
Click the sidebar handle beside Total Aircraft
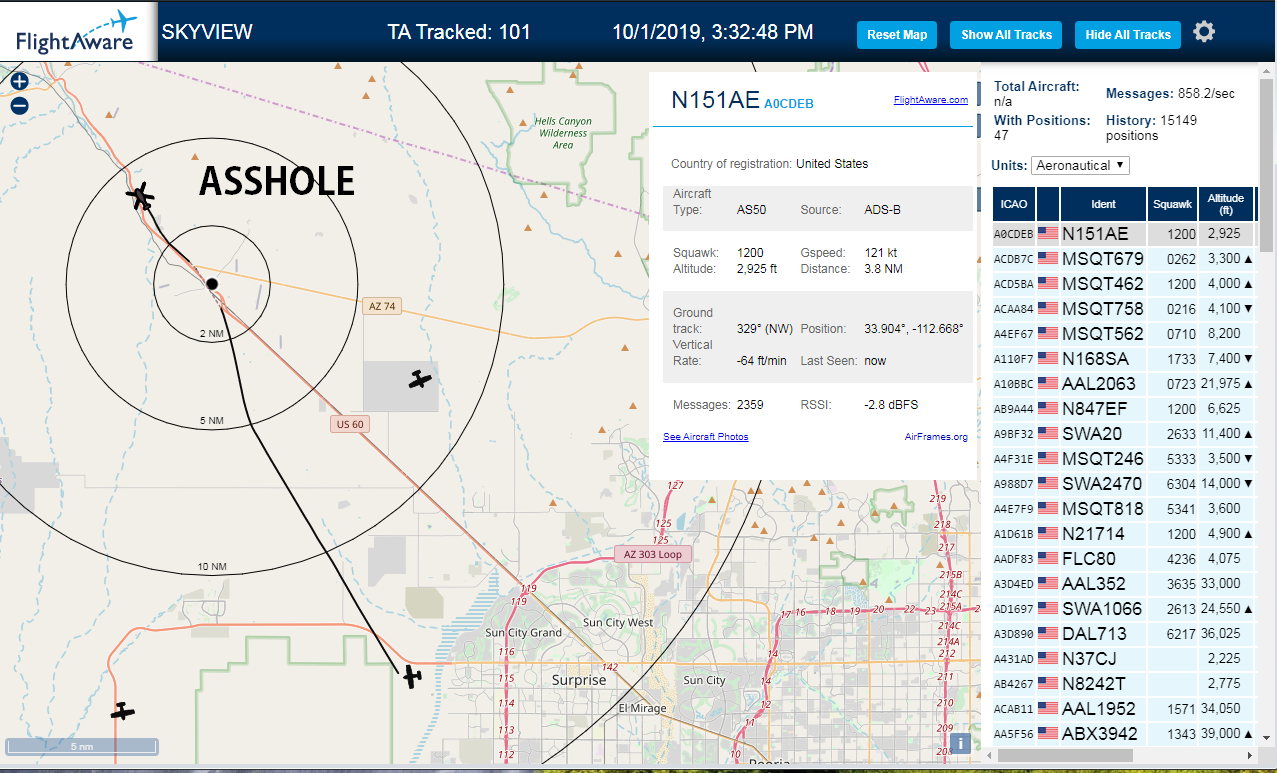(x=978, y=94)
